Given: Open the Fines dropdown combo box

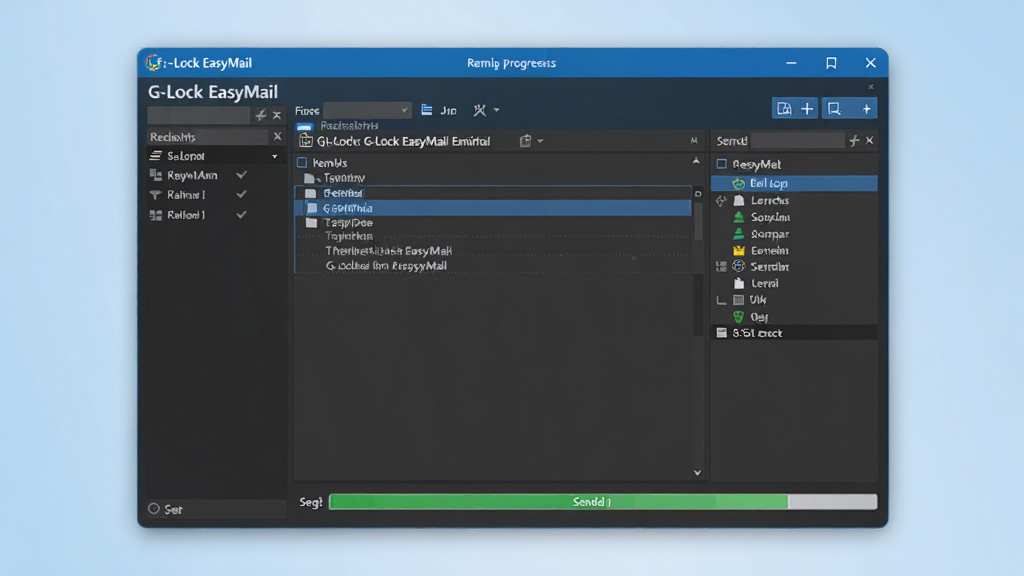Looking at the screenshot, I should [x=367, y=110].
